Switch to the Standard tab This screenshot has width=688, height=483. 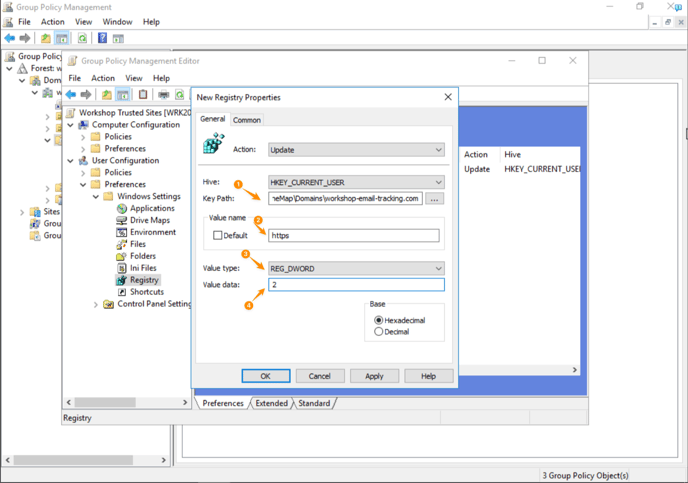[314, 403]
